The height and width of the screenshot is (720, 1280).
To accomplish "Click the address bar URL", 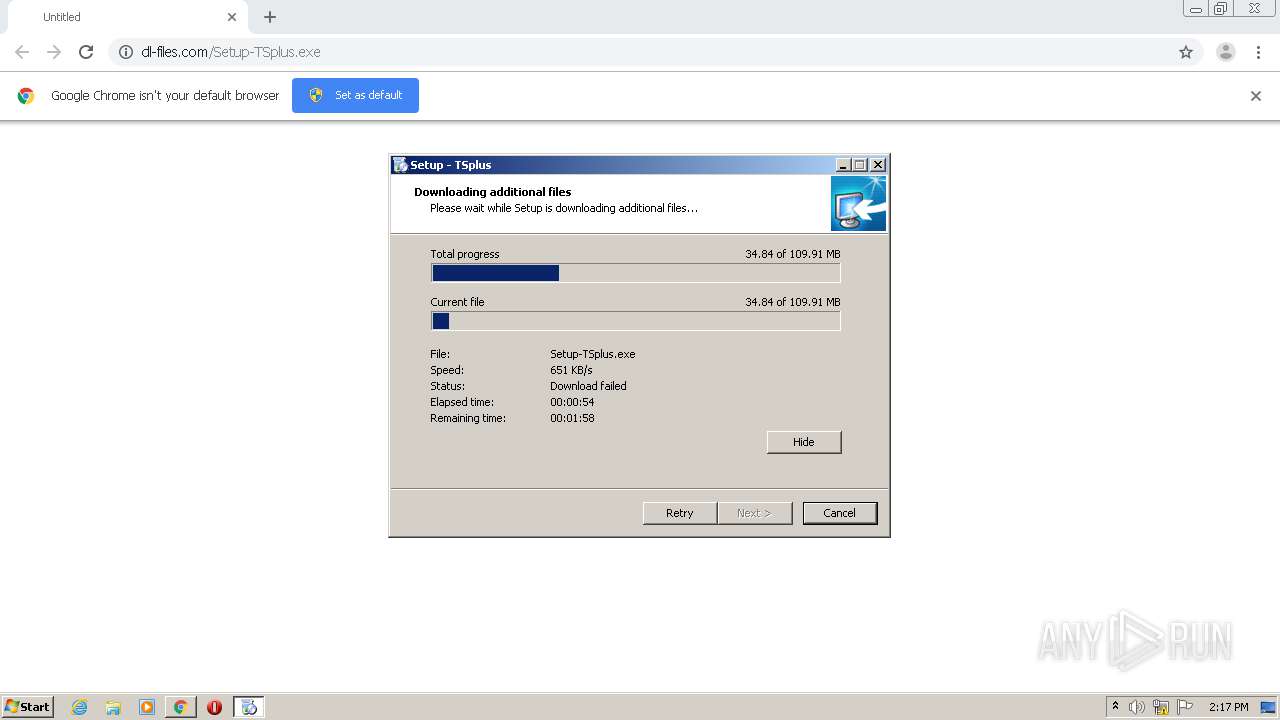I will (x=231, y=52).
